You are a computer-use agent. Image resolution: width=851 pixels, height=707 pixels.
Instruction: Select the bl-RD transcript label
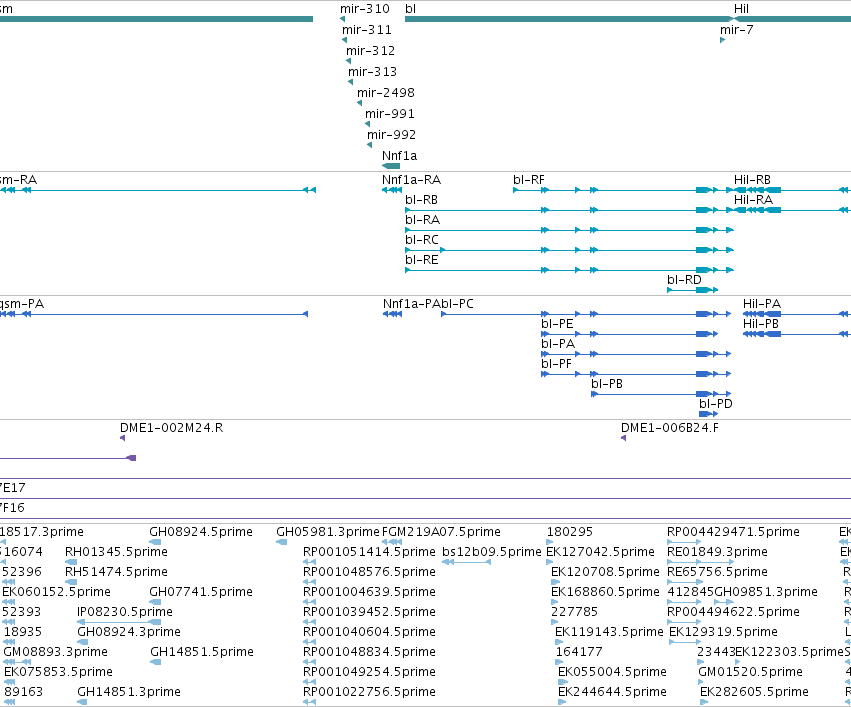click(x=684, y=280)
